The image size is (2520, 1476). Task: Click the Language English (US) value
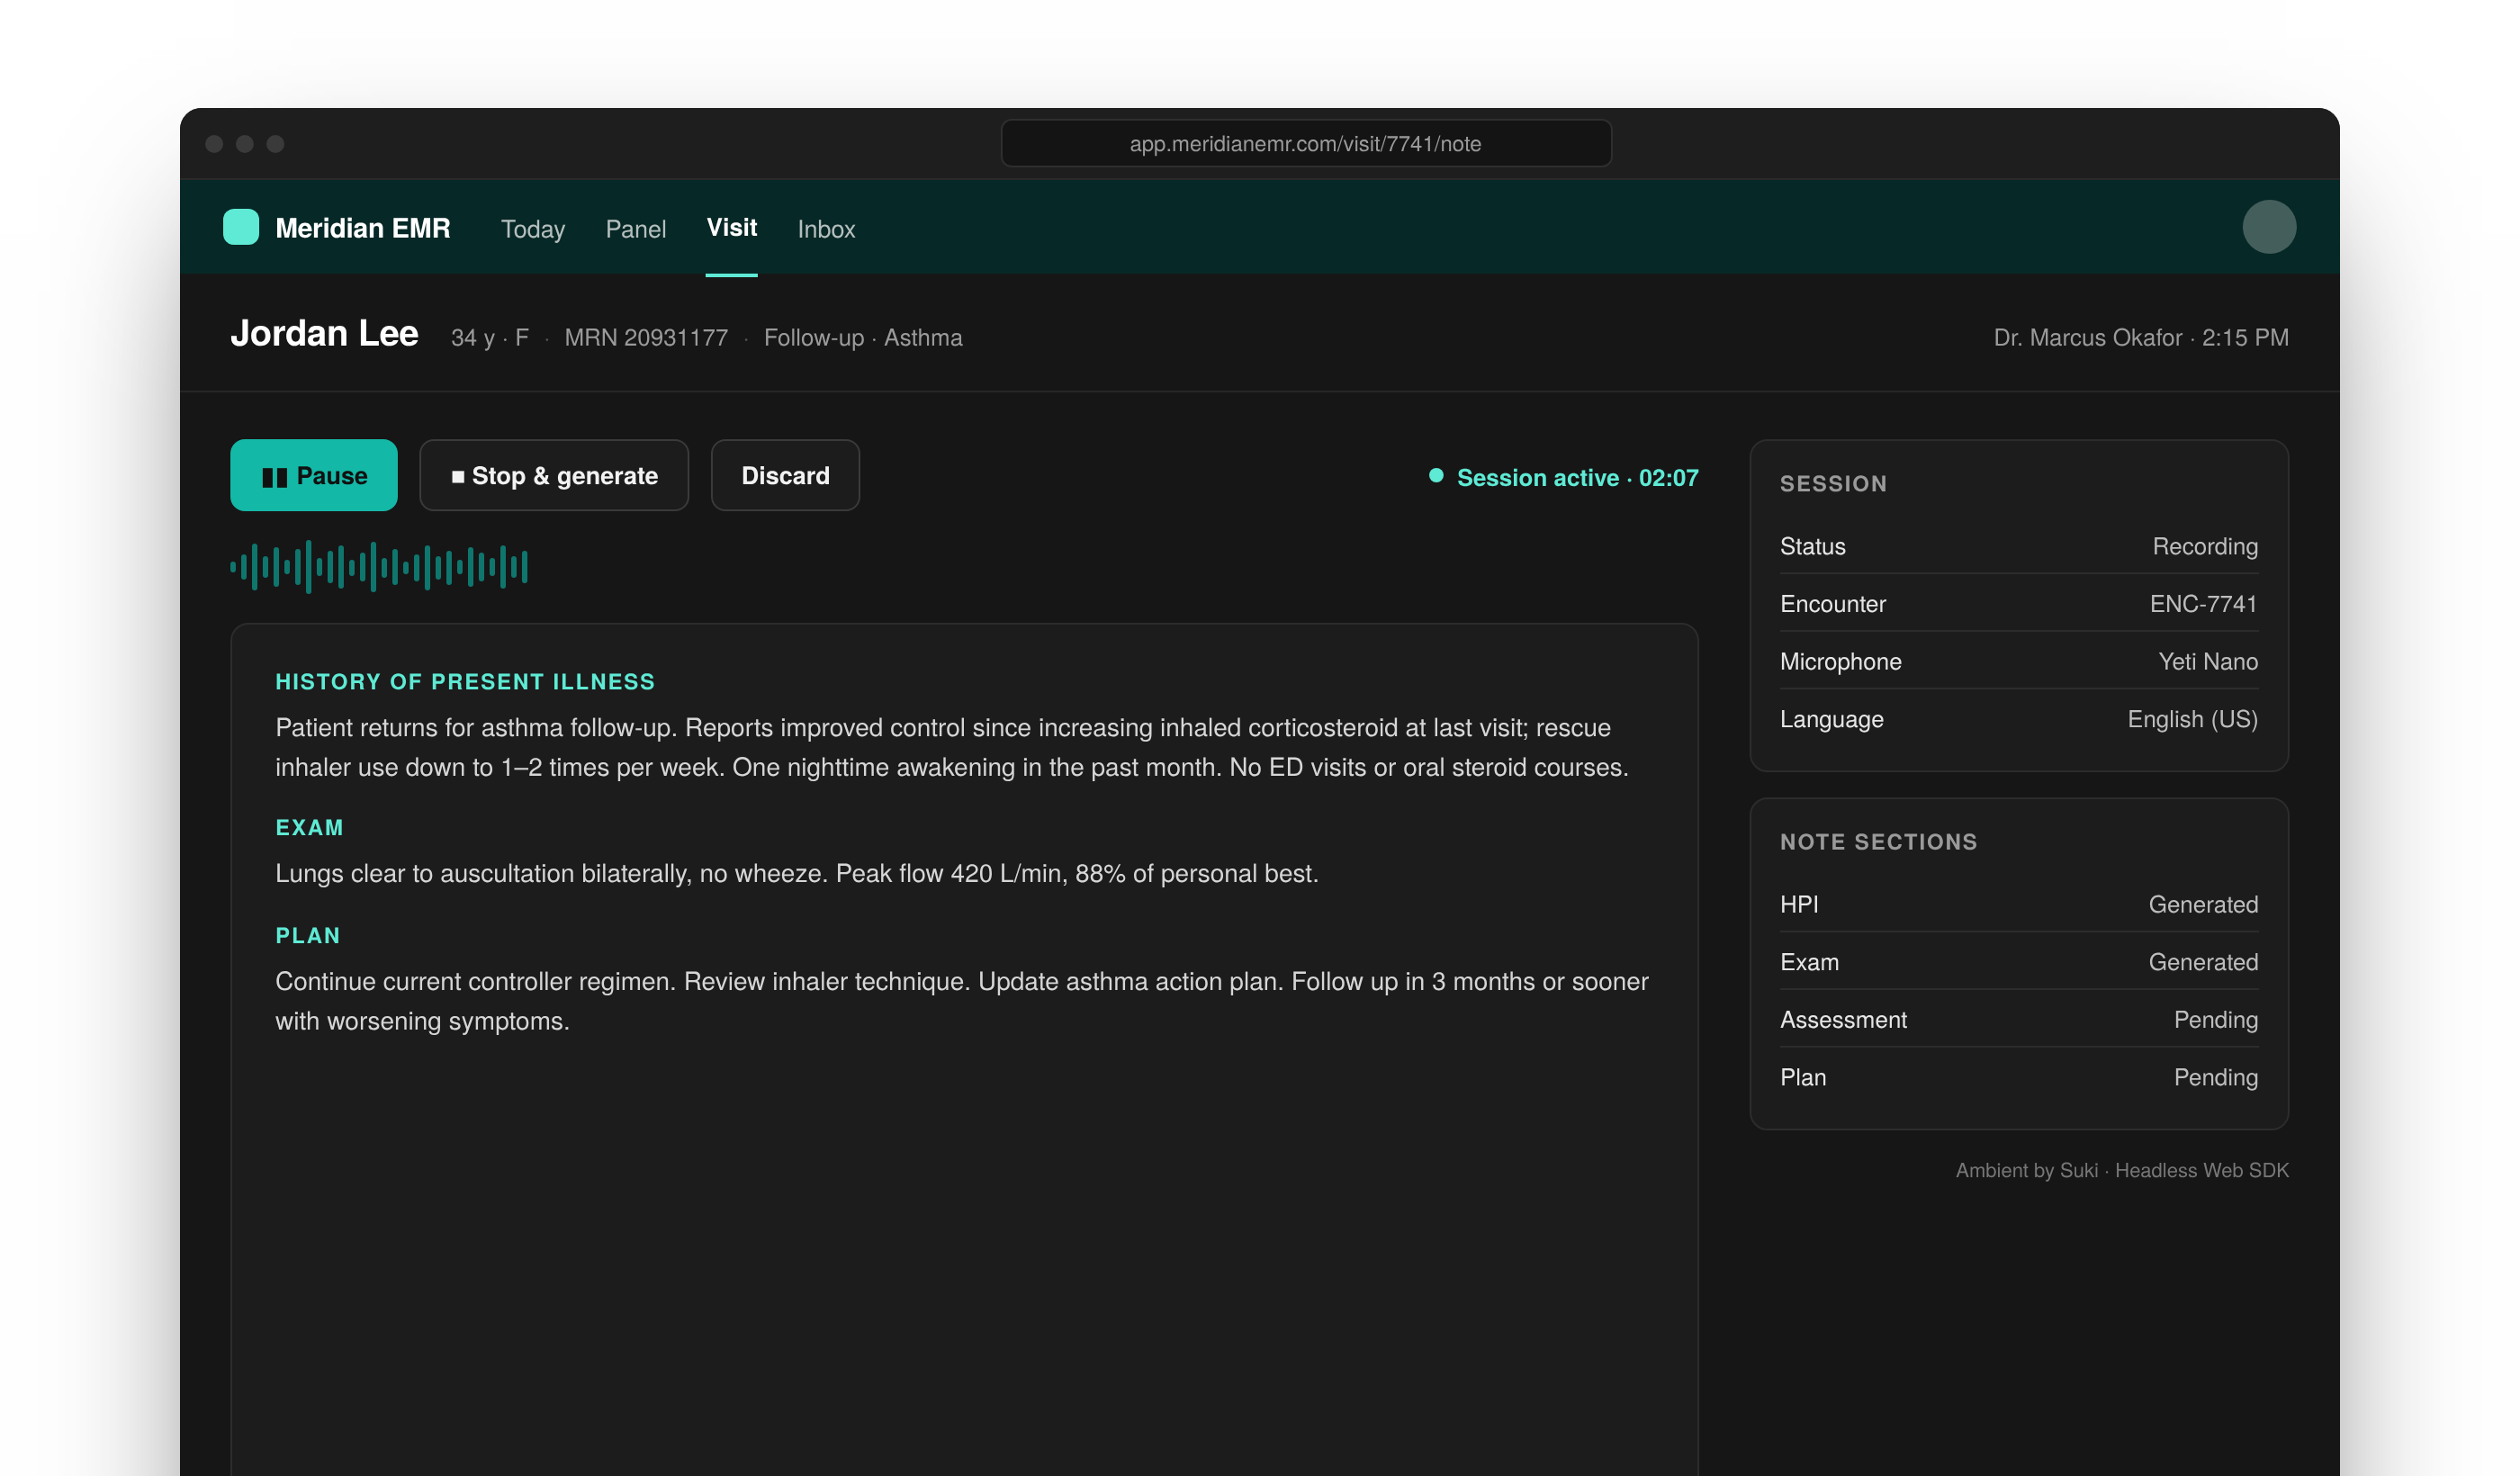(x=2192, y=720)
